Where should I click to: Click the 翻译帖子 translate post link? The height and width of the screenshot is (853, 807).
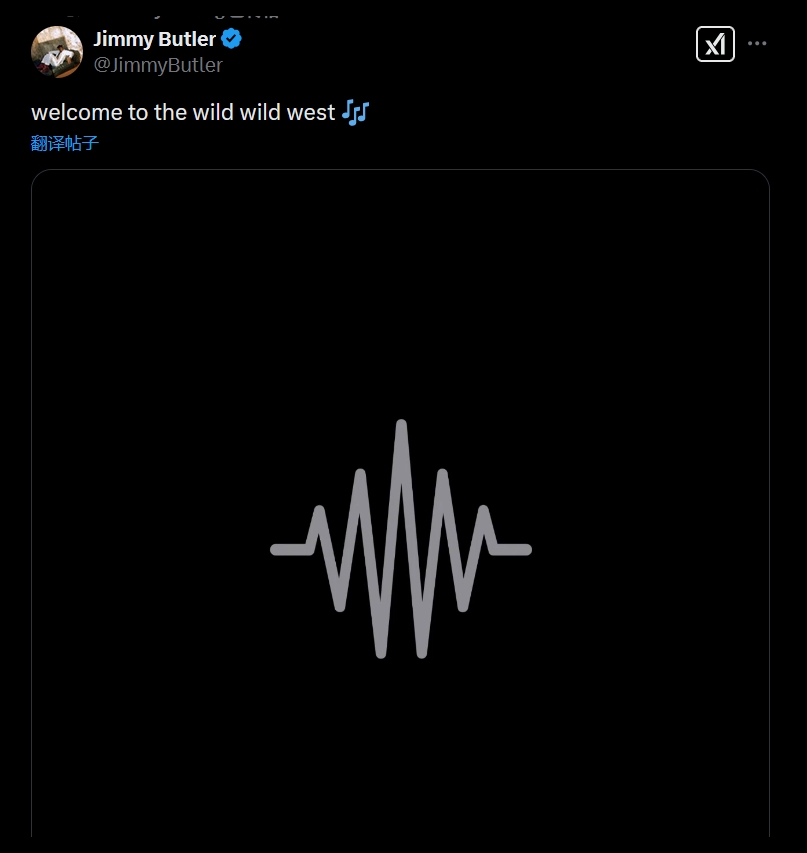65,143
